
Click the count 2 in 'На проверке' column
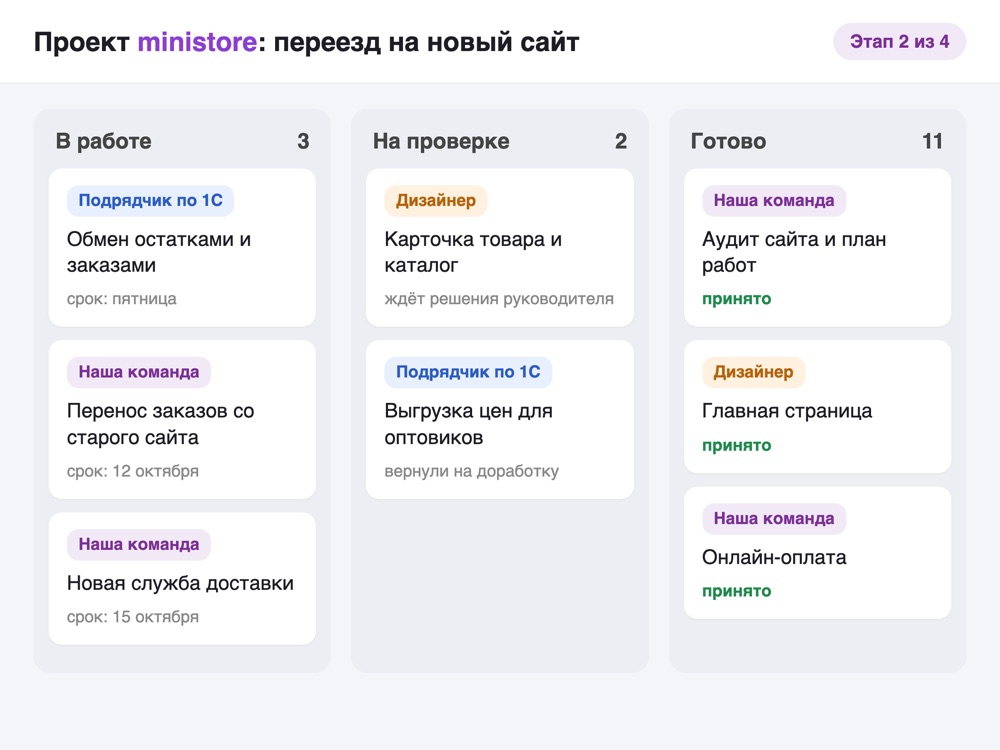pyautogui.click(x=621, y=141)
